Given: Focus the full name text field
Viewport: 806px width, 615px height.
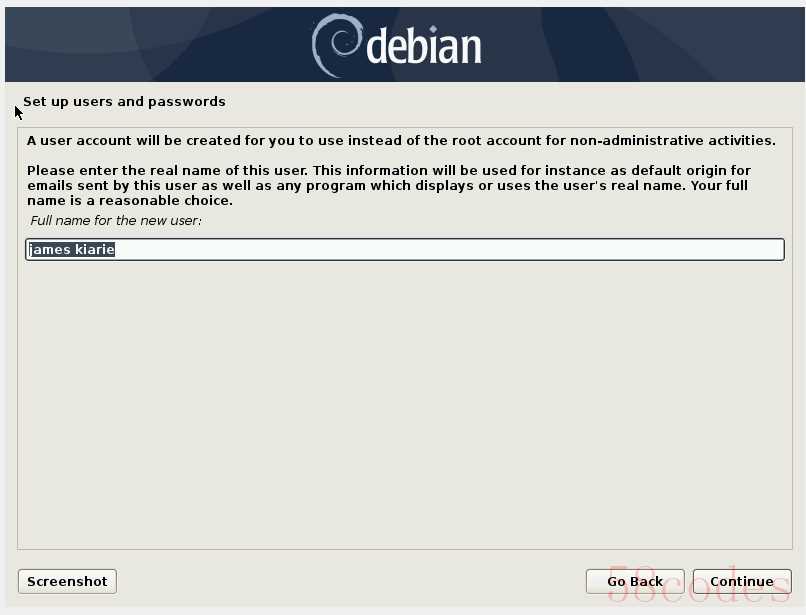Looking at the screenshot, I should 405,249.
